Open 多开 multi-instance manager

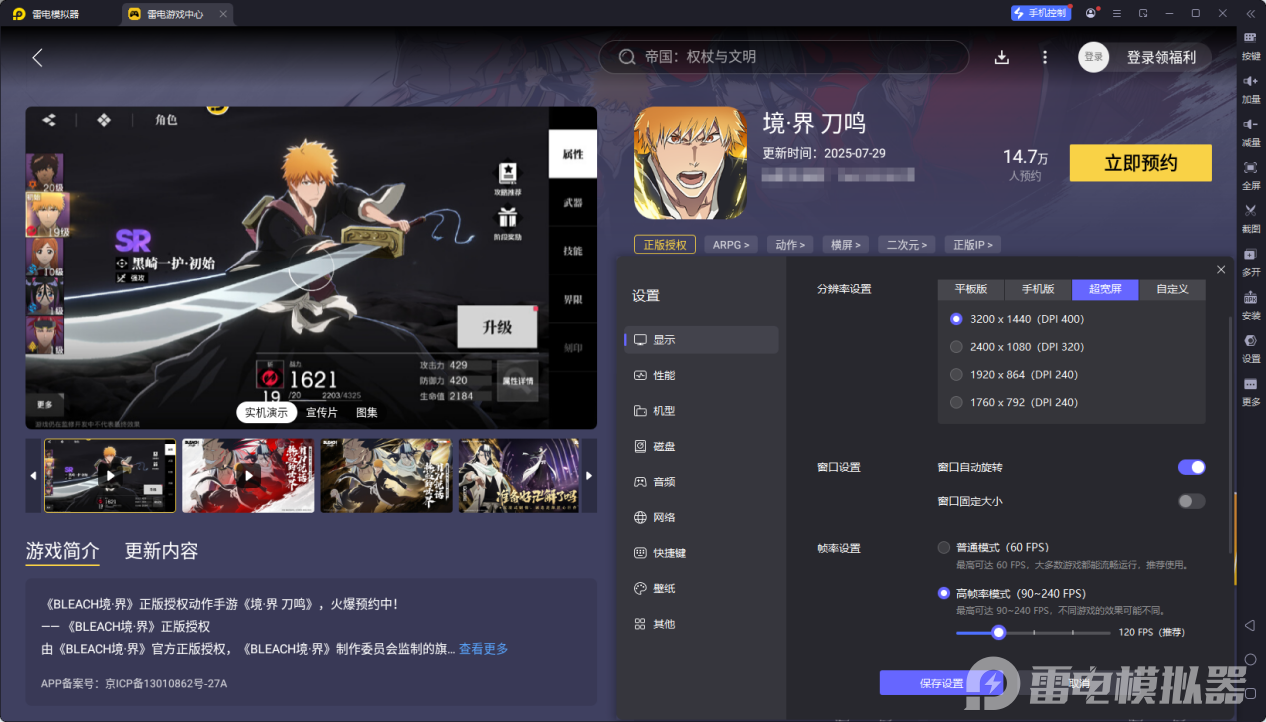pyautogui.click(x=1250, y=260)
